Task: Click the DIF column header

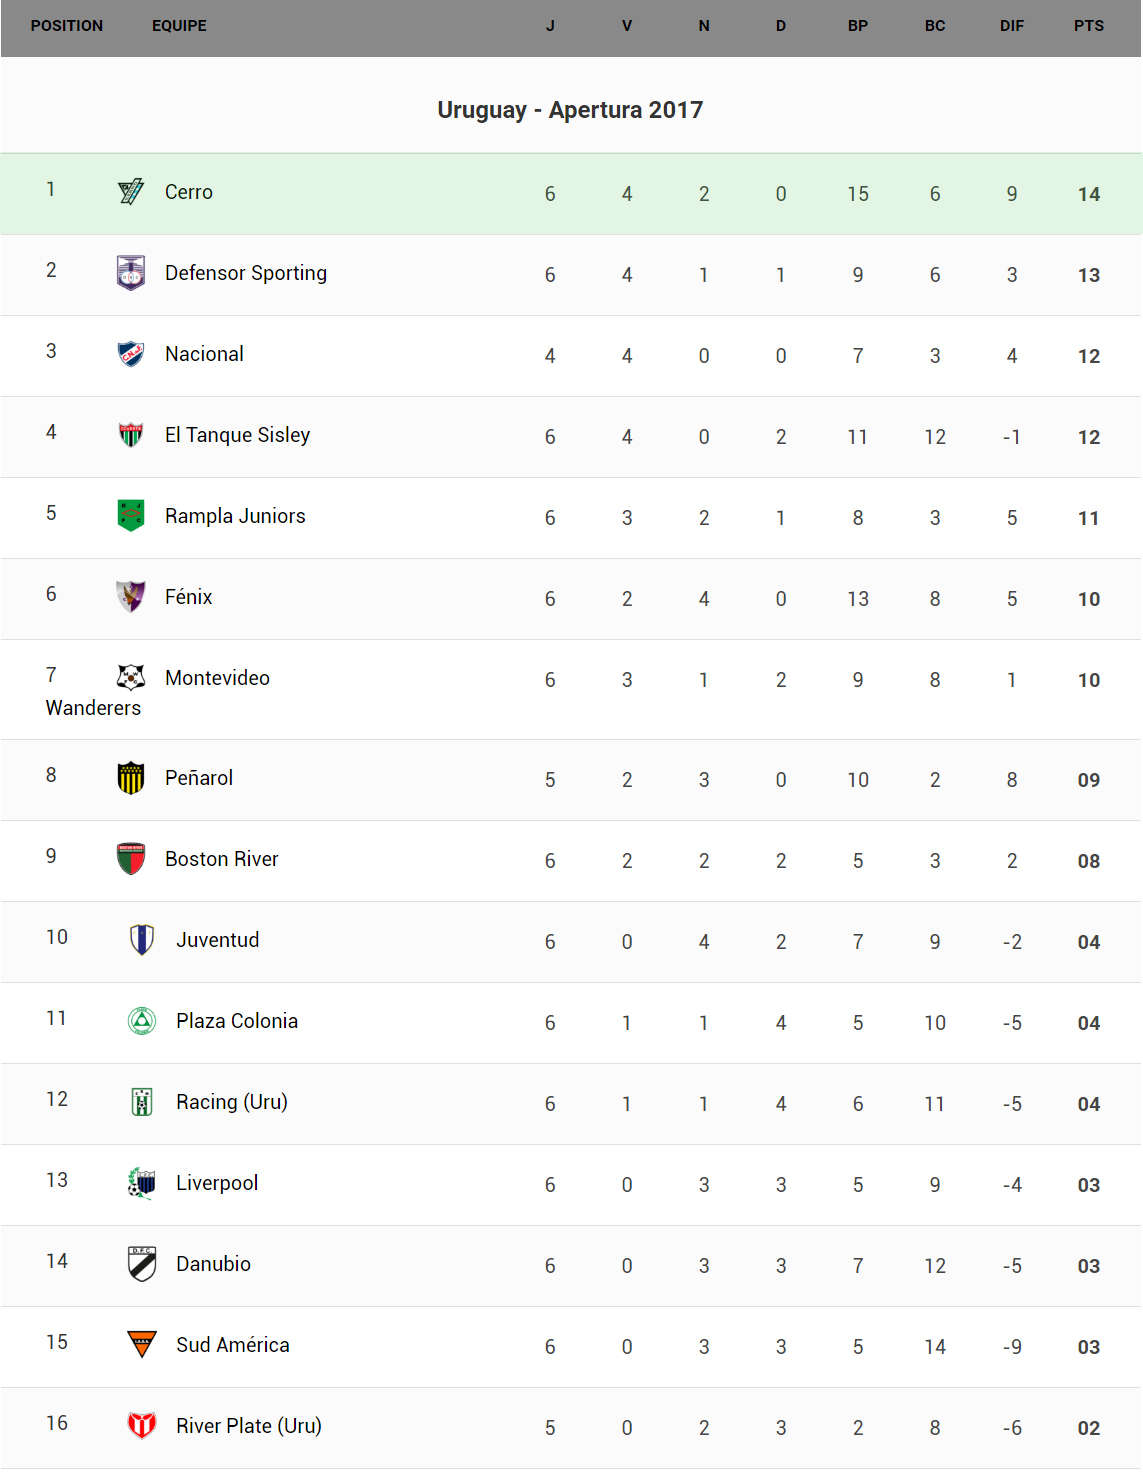Action: [1011, 26]
